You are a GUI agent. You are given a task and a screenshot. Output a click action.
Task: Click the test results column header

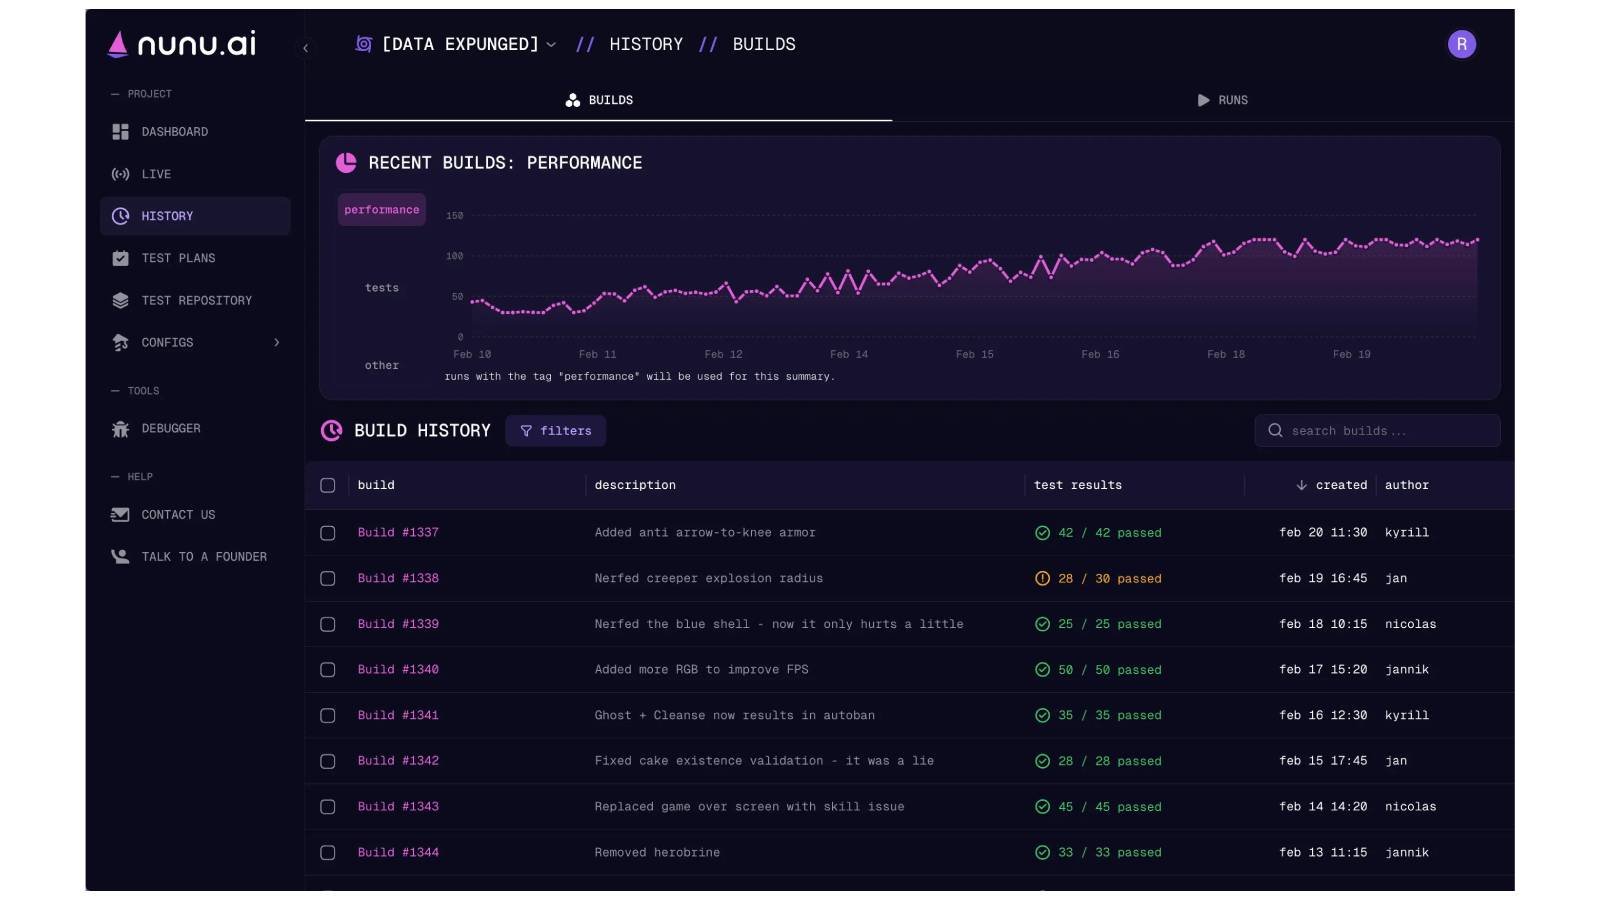(1078, 485)
